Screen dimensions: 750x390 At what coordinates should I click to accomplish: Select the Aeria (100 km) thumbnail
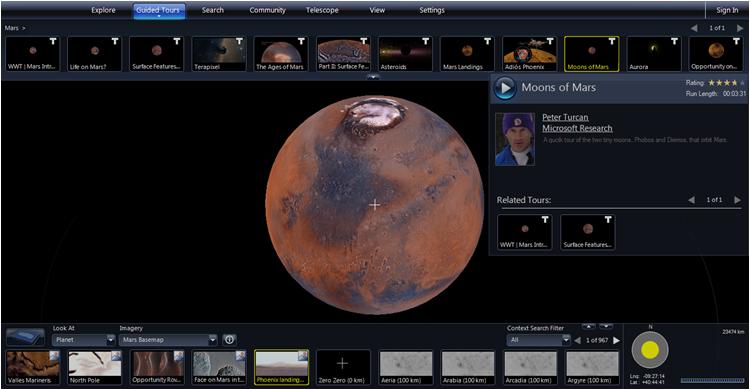[x=406, y=367]
